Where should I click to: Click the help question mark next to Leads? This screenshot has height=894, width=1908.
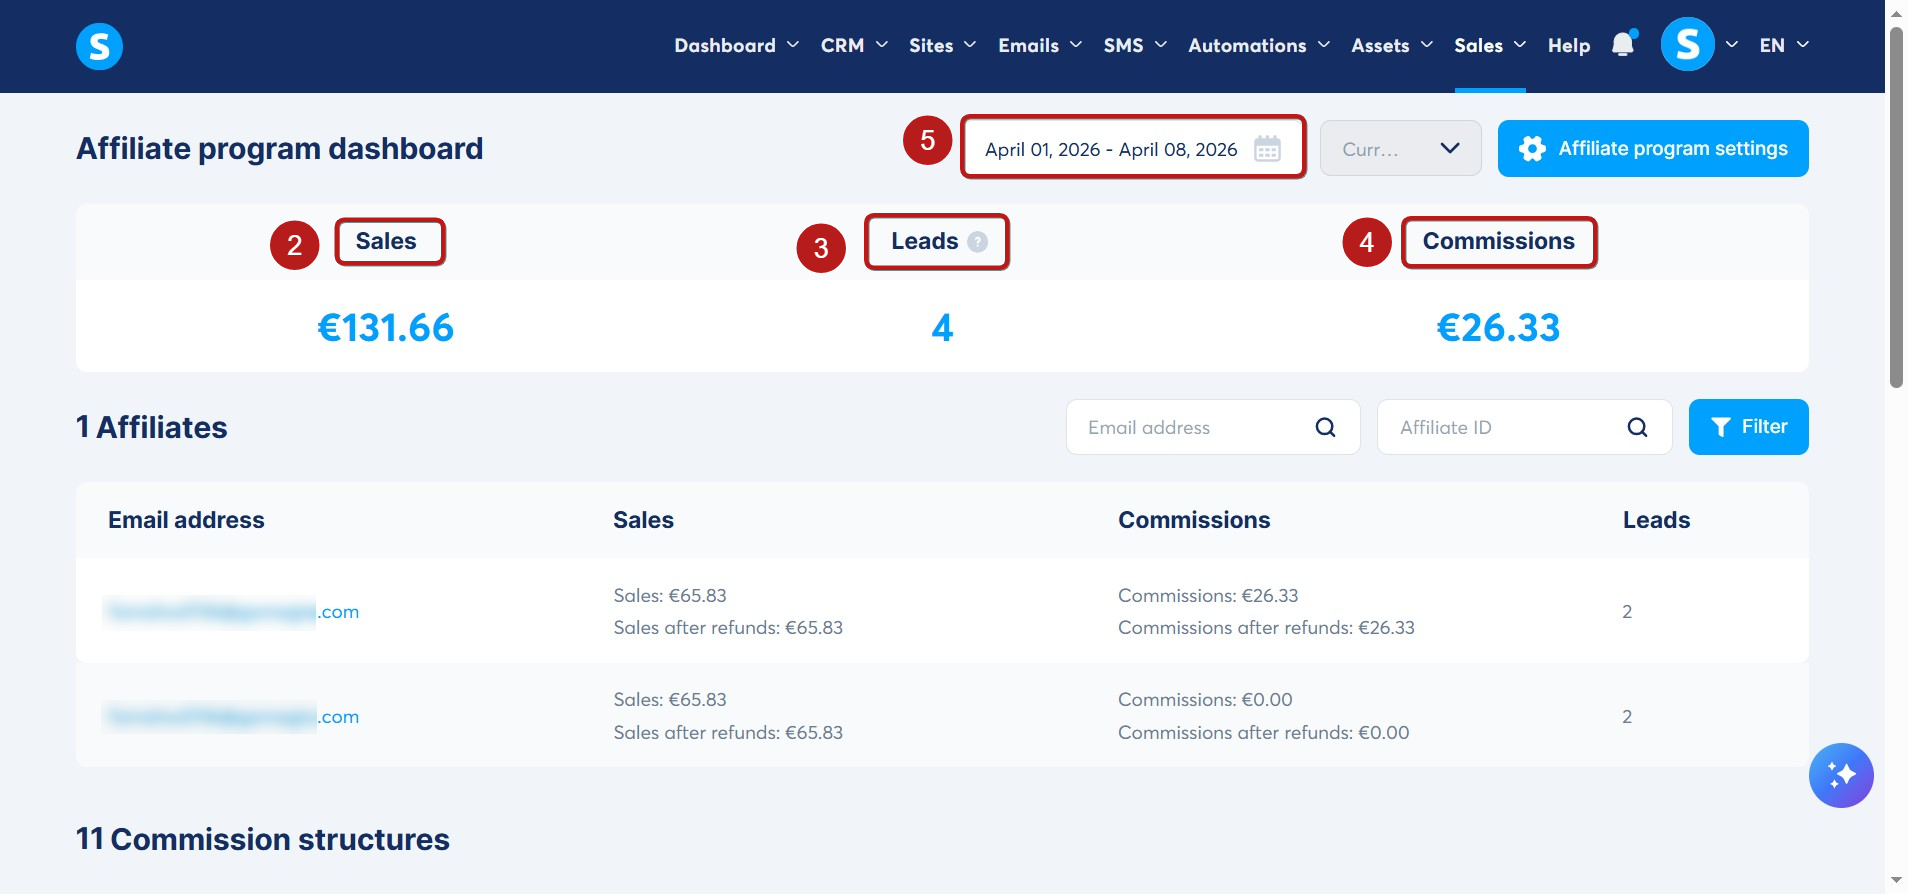click(x=978, y=241)
